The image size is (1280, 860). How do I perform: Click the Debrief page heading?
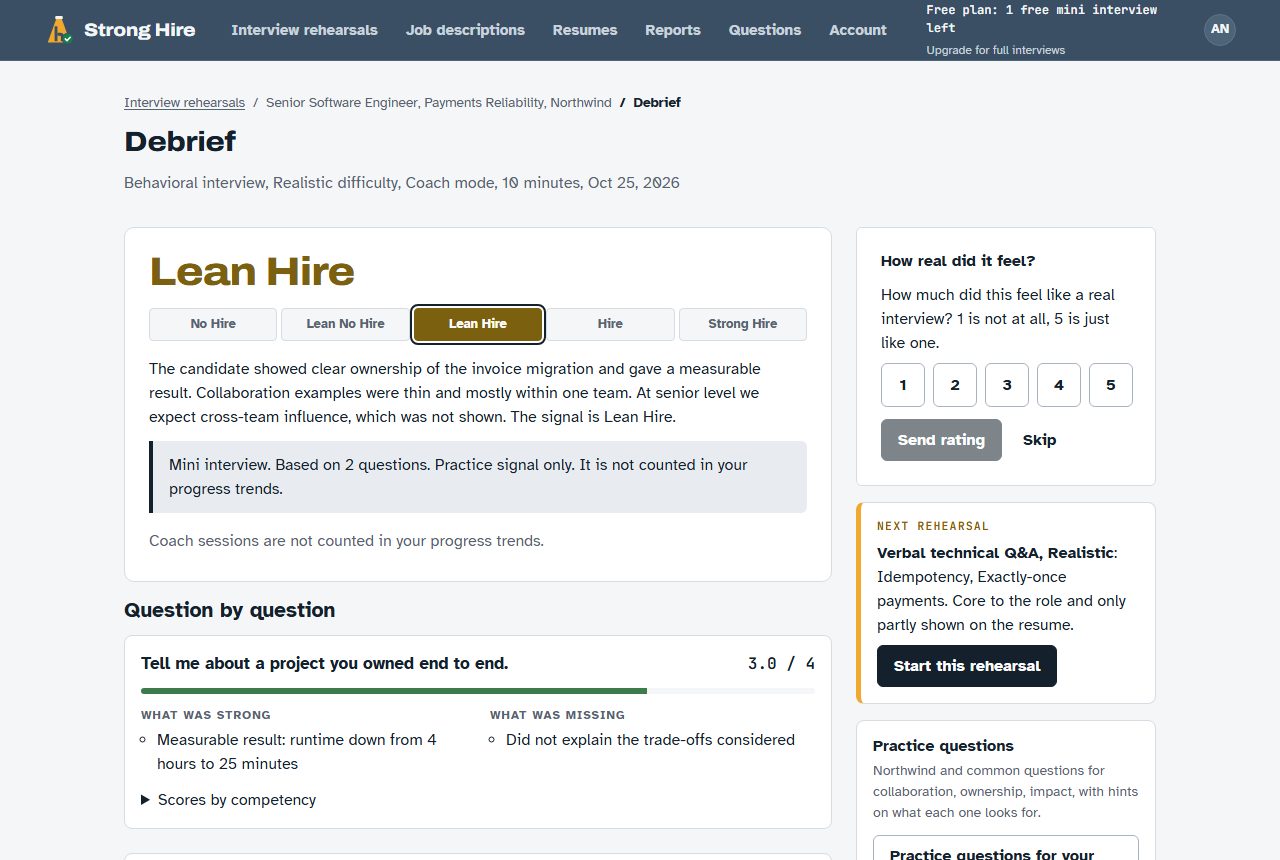(180, 141)
